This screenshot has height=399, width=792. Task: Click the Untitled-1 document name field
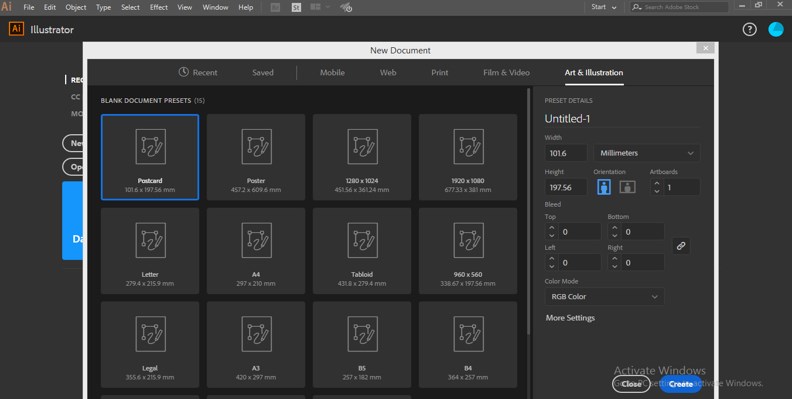point(622,119)
